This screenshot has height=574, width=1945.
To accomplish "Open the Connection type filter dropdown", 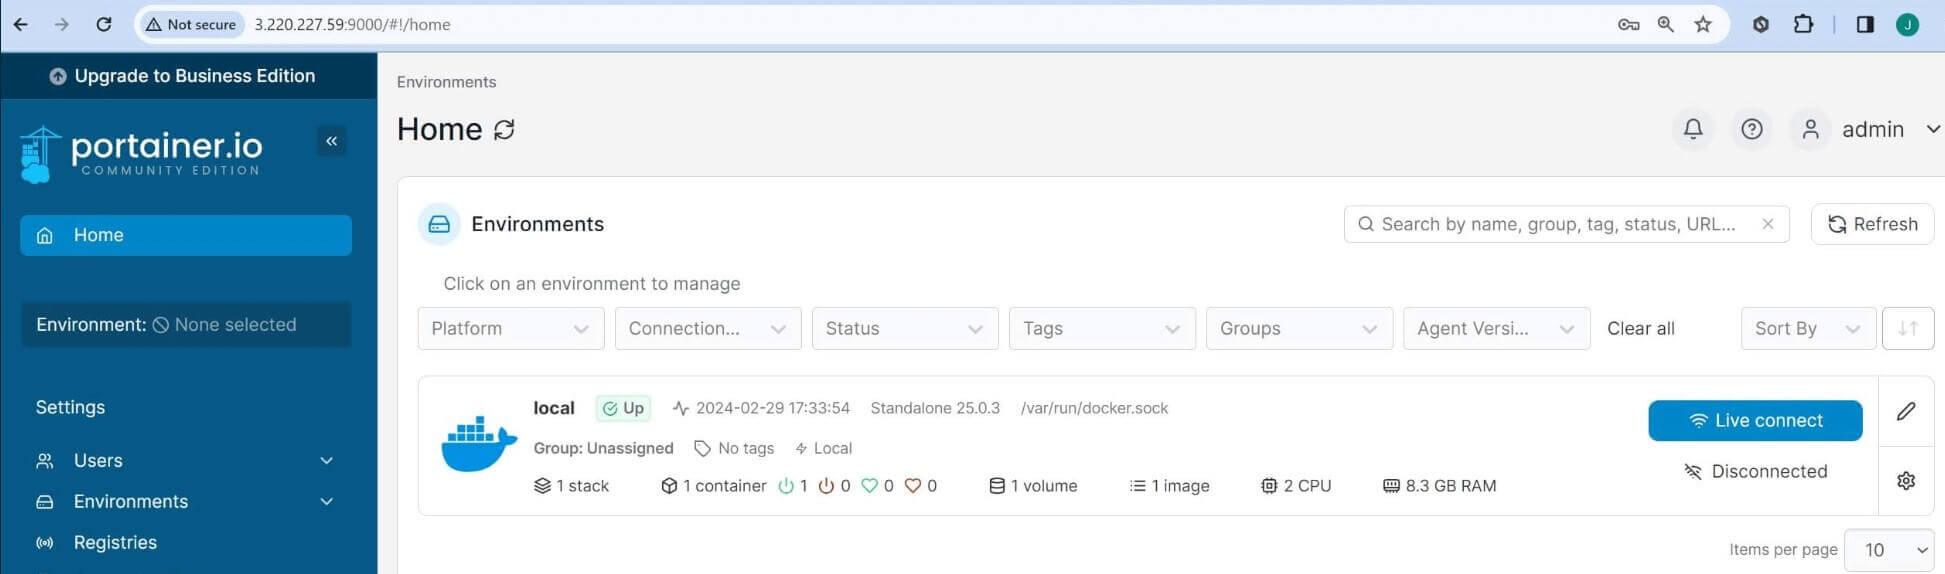I will 708,329.
